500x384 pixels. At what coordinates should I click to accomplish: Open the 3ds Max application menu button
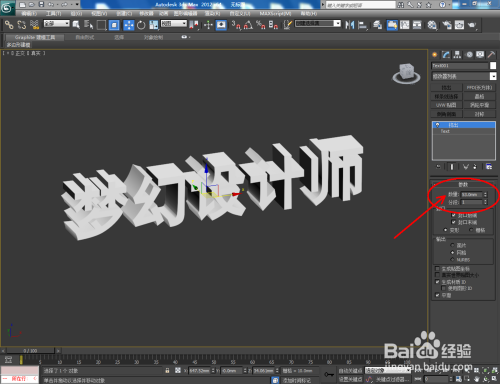tap(7, 7)
